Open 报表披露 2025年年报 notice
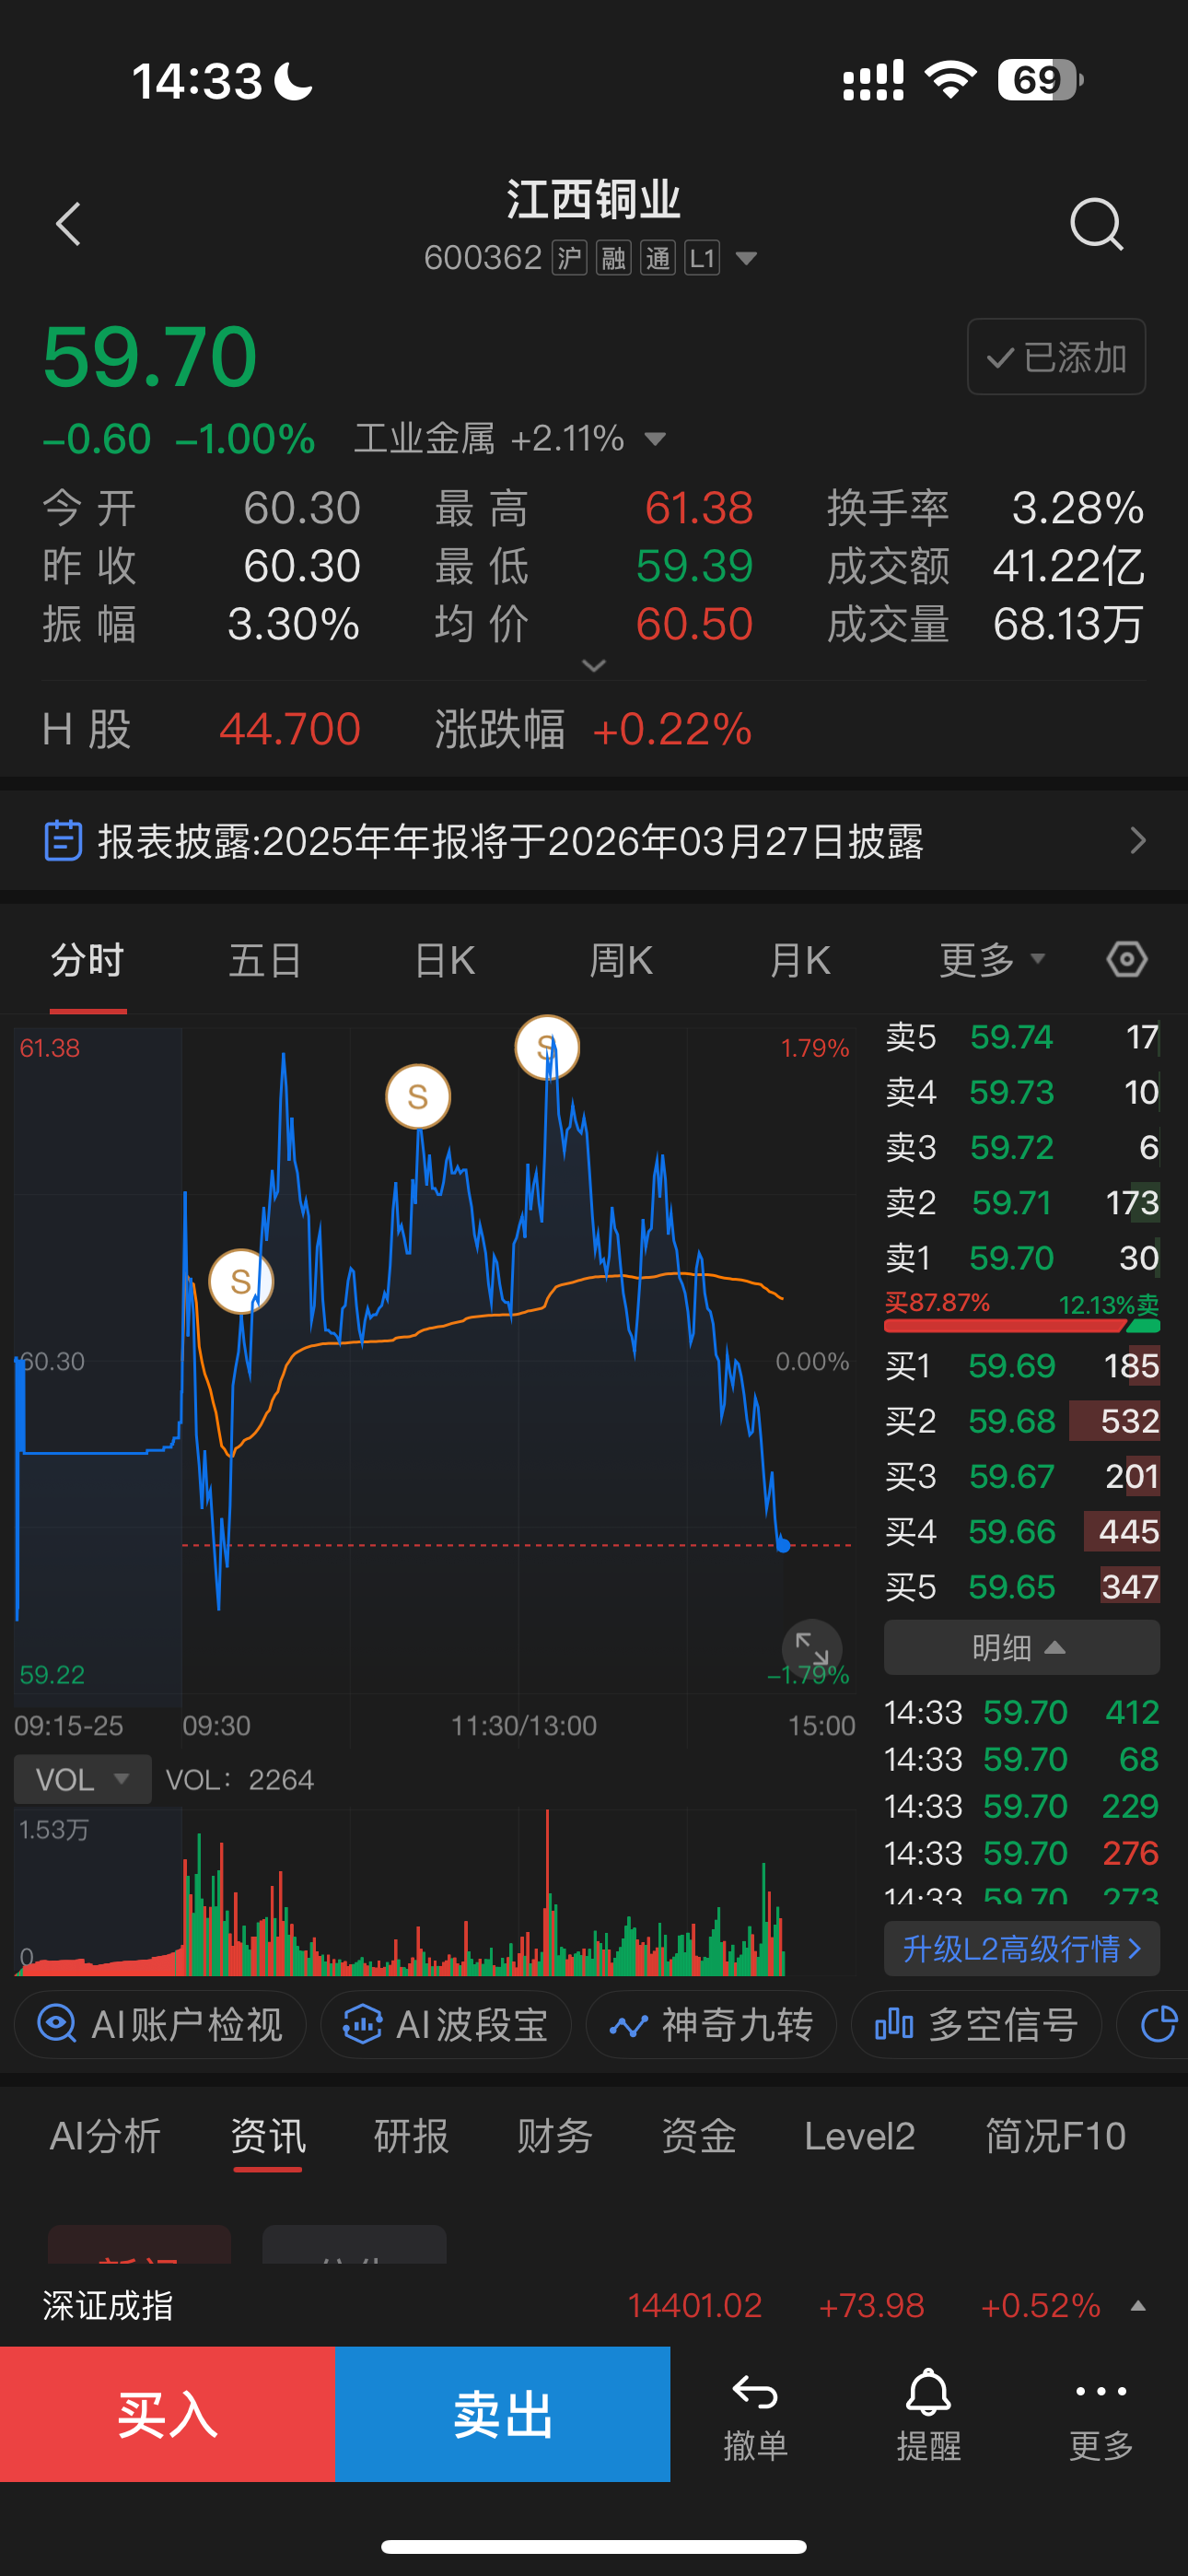The width and height of the screenshot is (1188, 2576). tap(594, 841)
